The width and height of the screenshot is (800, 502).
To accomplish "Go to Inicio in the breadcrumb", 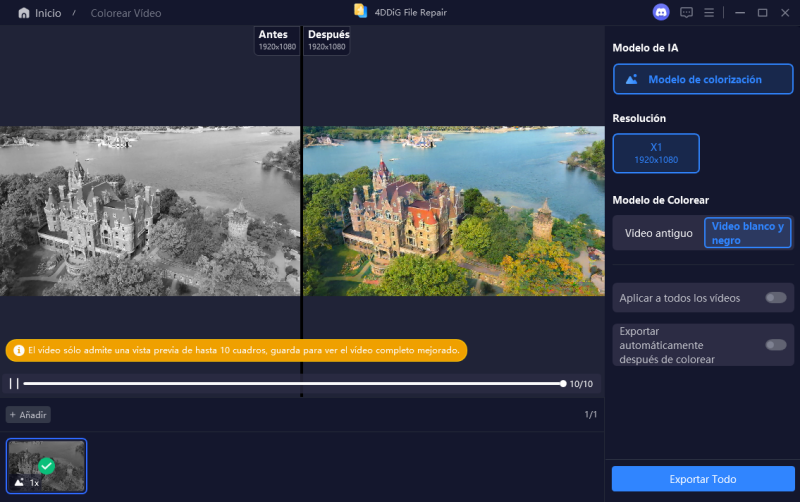I will click(47, 14).
